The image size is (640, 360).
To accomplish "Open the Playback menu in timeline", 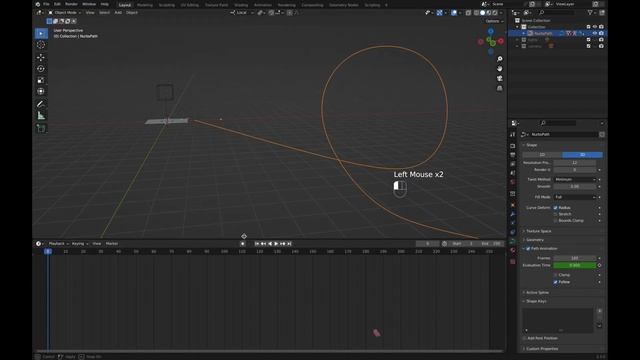I will click(58, 244).
